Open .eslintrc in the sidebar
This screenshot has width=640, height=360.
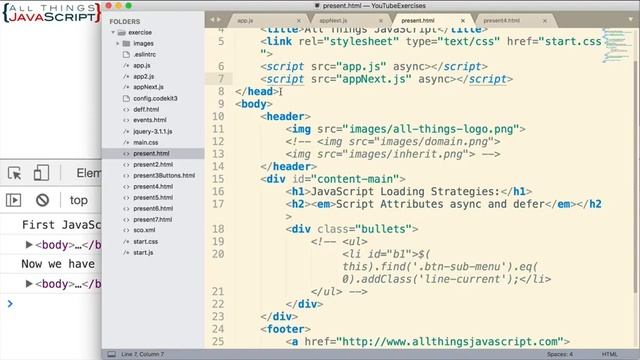pyautogui.click(x=144, y=54)
